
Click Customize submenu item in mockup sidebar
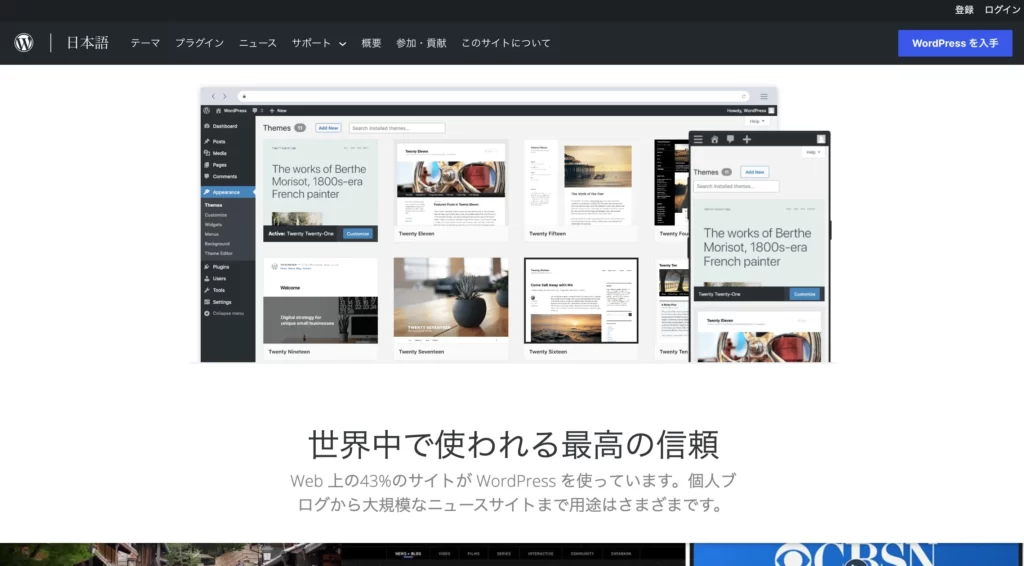[x=216, y=215]
